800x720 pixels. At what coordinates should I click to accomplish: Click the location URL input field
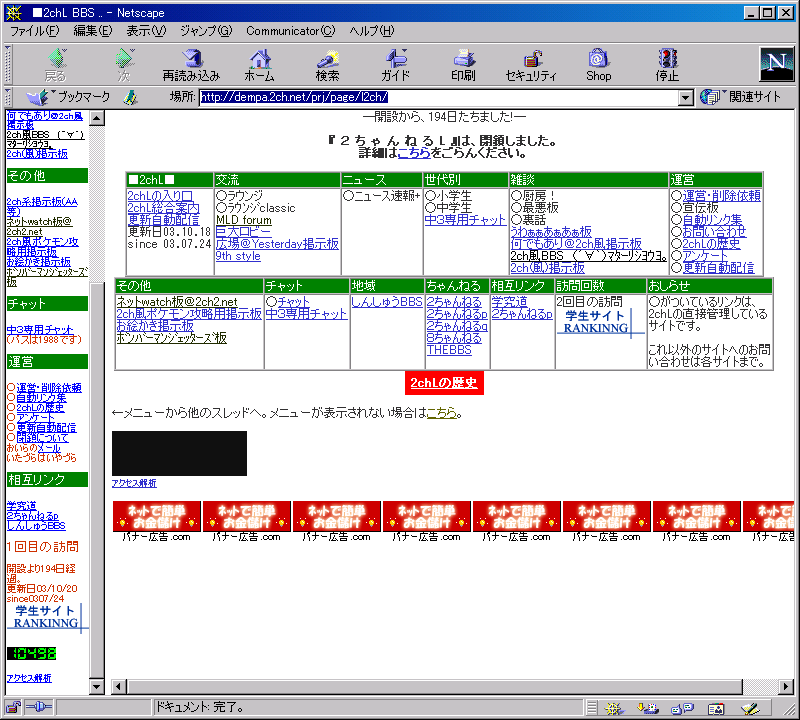(x=439, y=97)
